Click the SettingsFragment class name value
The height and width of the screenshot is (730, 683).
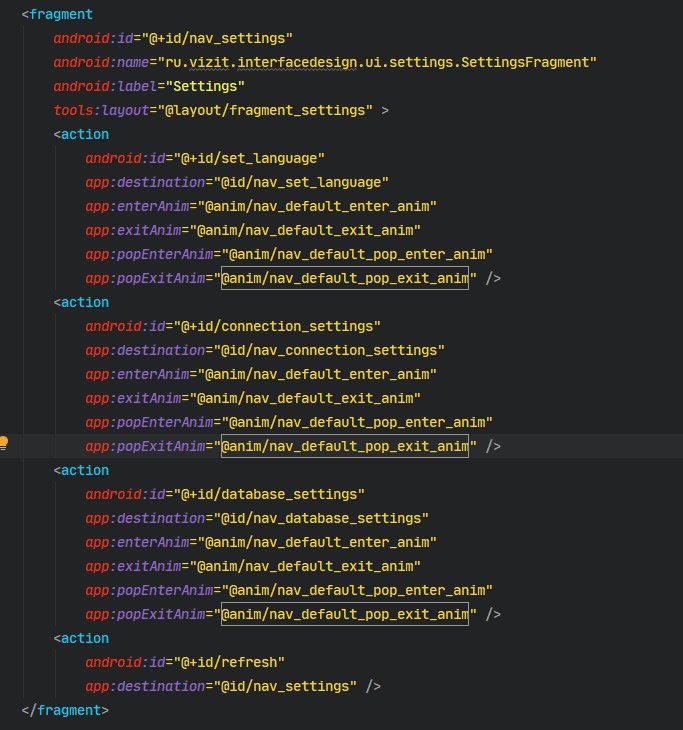pyautogui.click(x=377, y=62)
